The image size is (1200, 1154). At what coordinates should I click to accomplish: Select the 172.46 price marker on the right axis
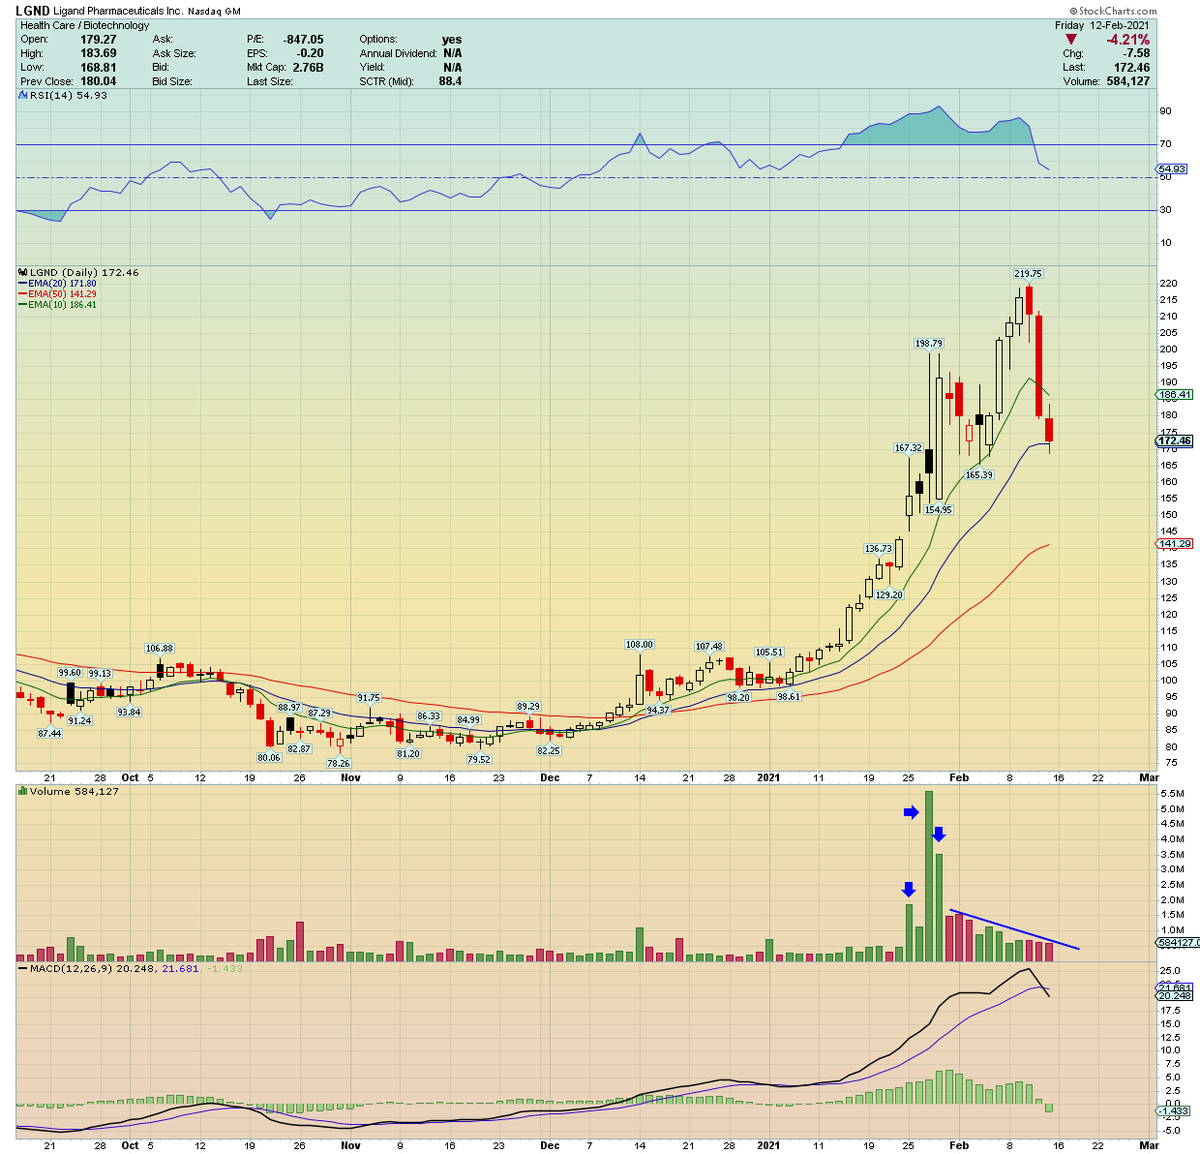tap(1175, 440)
